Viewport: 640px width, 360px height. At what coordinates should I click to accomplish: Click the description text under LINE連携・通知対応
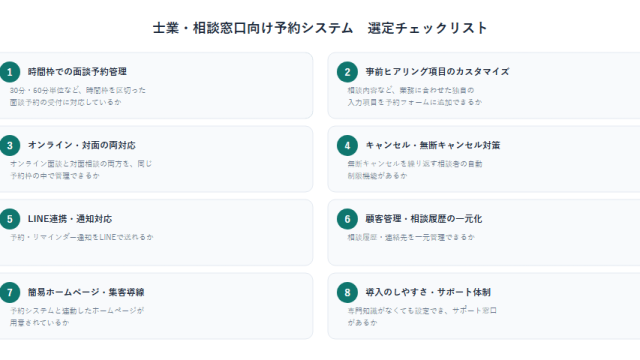tap(82, 237)
